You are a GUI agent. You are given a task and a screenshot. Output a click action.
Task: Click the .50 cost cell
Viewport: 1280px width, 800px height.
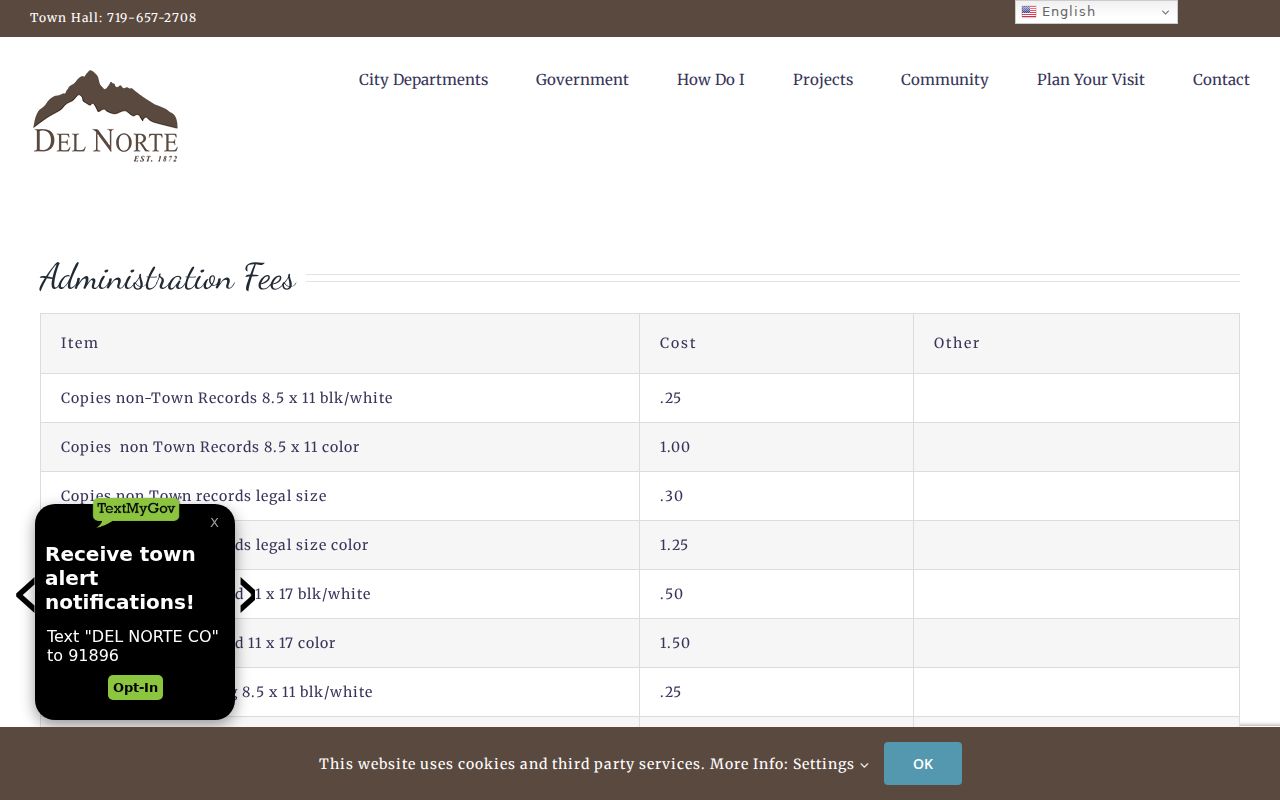click(x=776, y=594)
